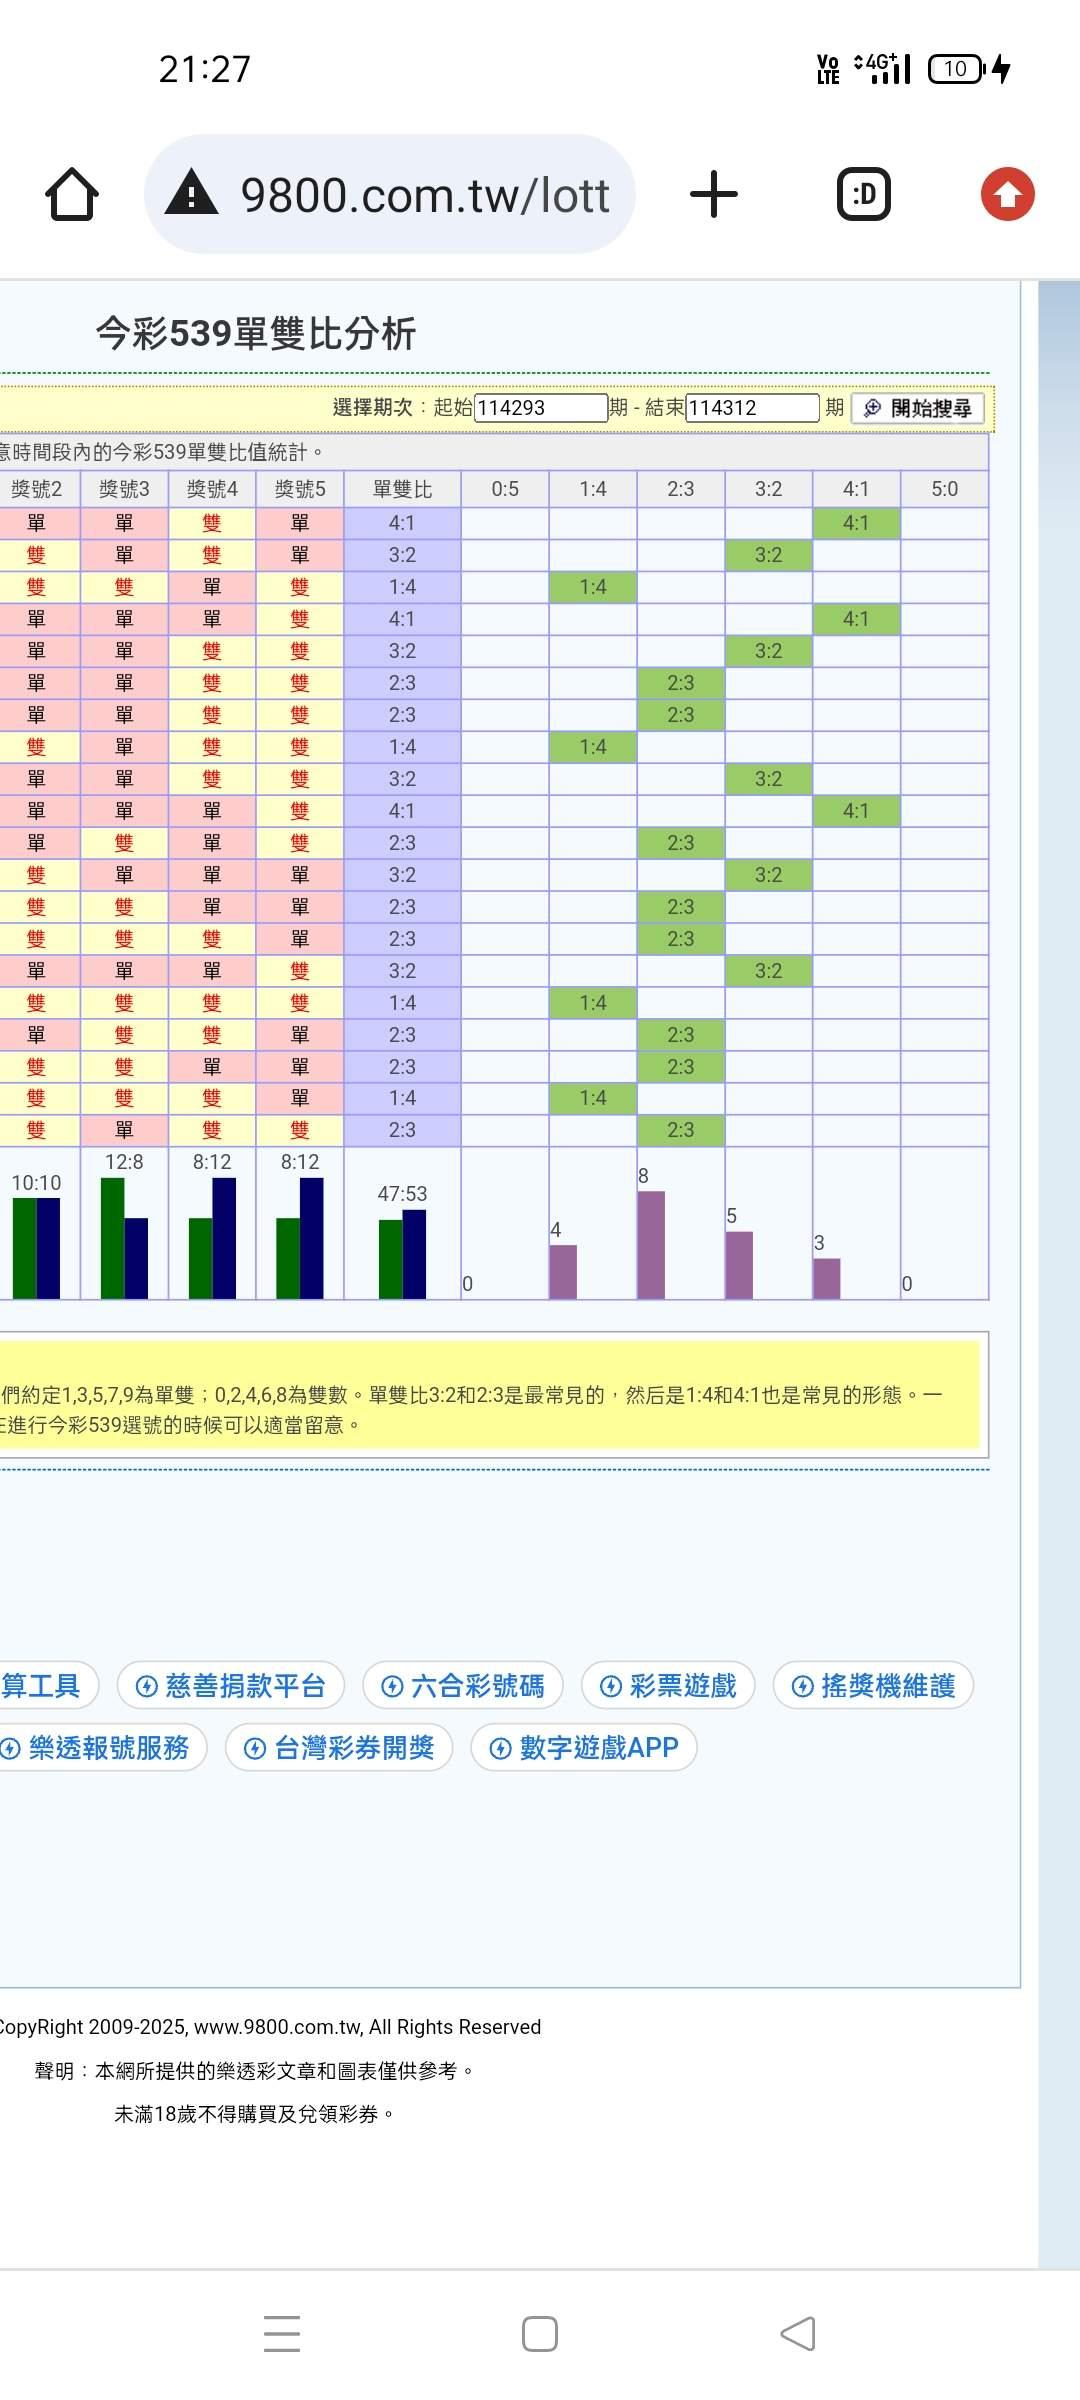Click the 獎號4 column header
Viewport: 1080px width, 2400px height.
point(212,489)
